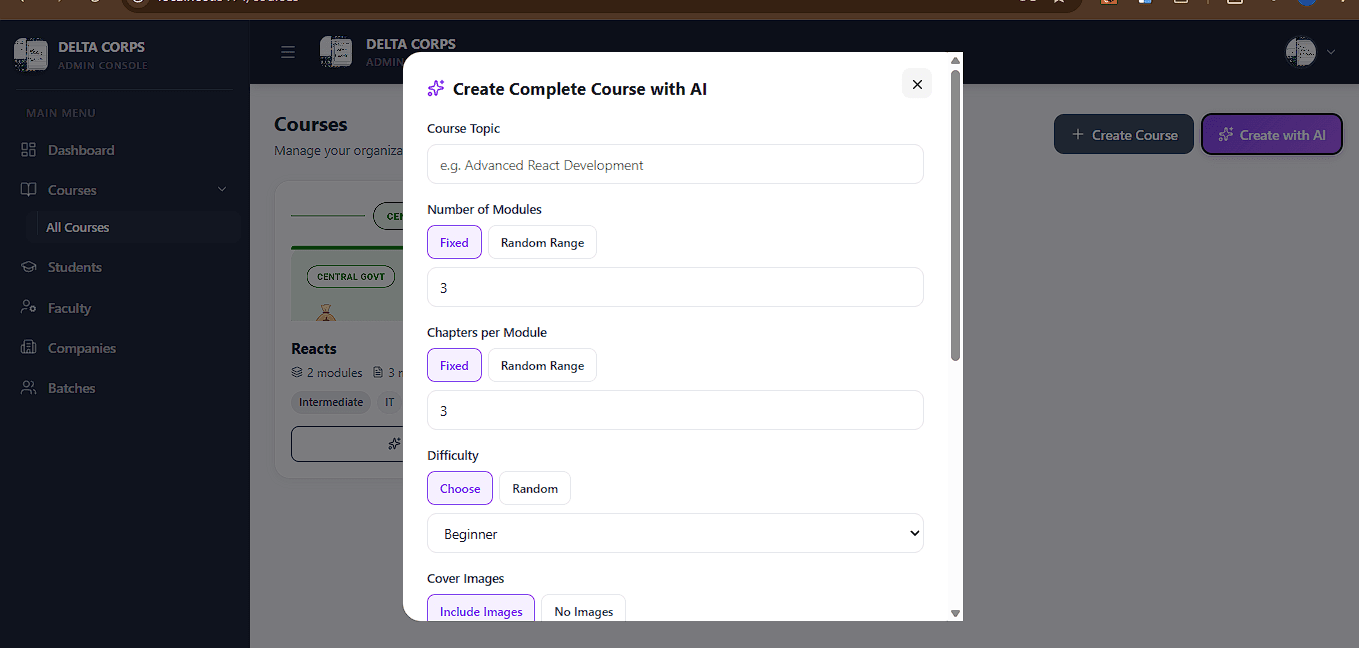Screen dimensions: 1359x648
Task: Open the hamburger menu in header
Action: 288,52
